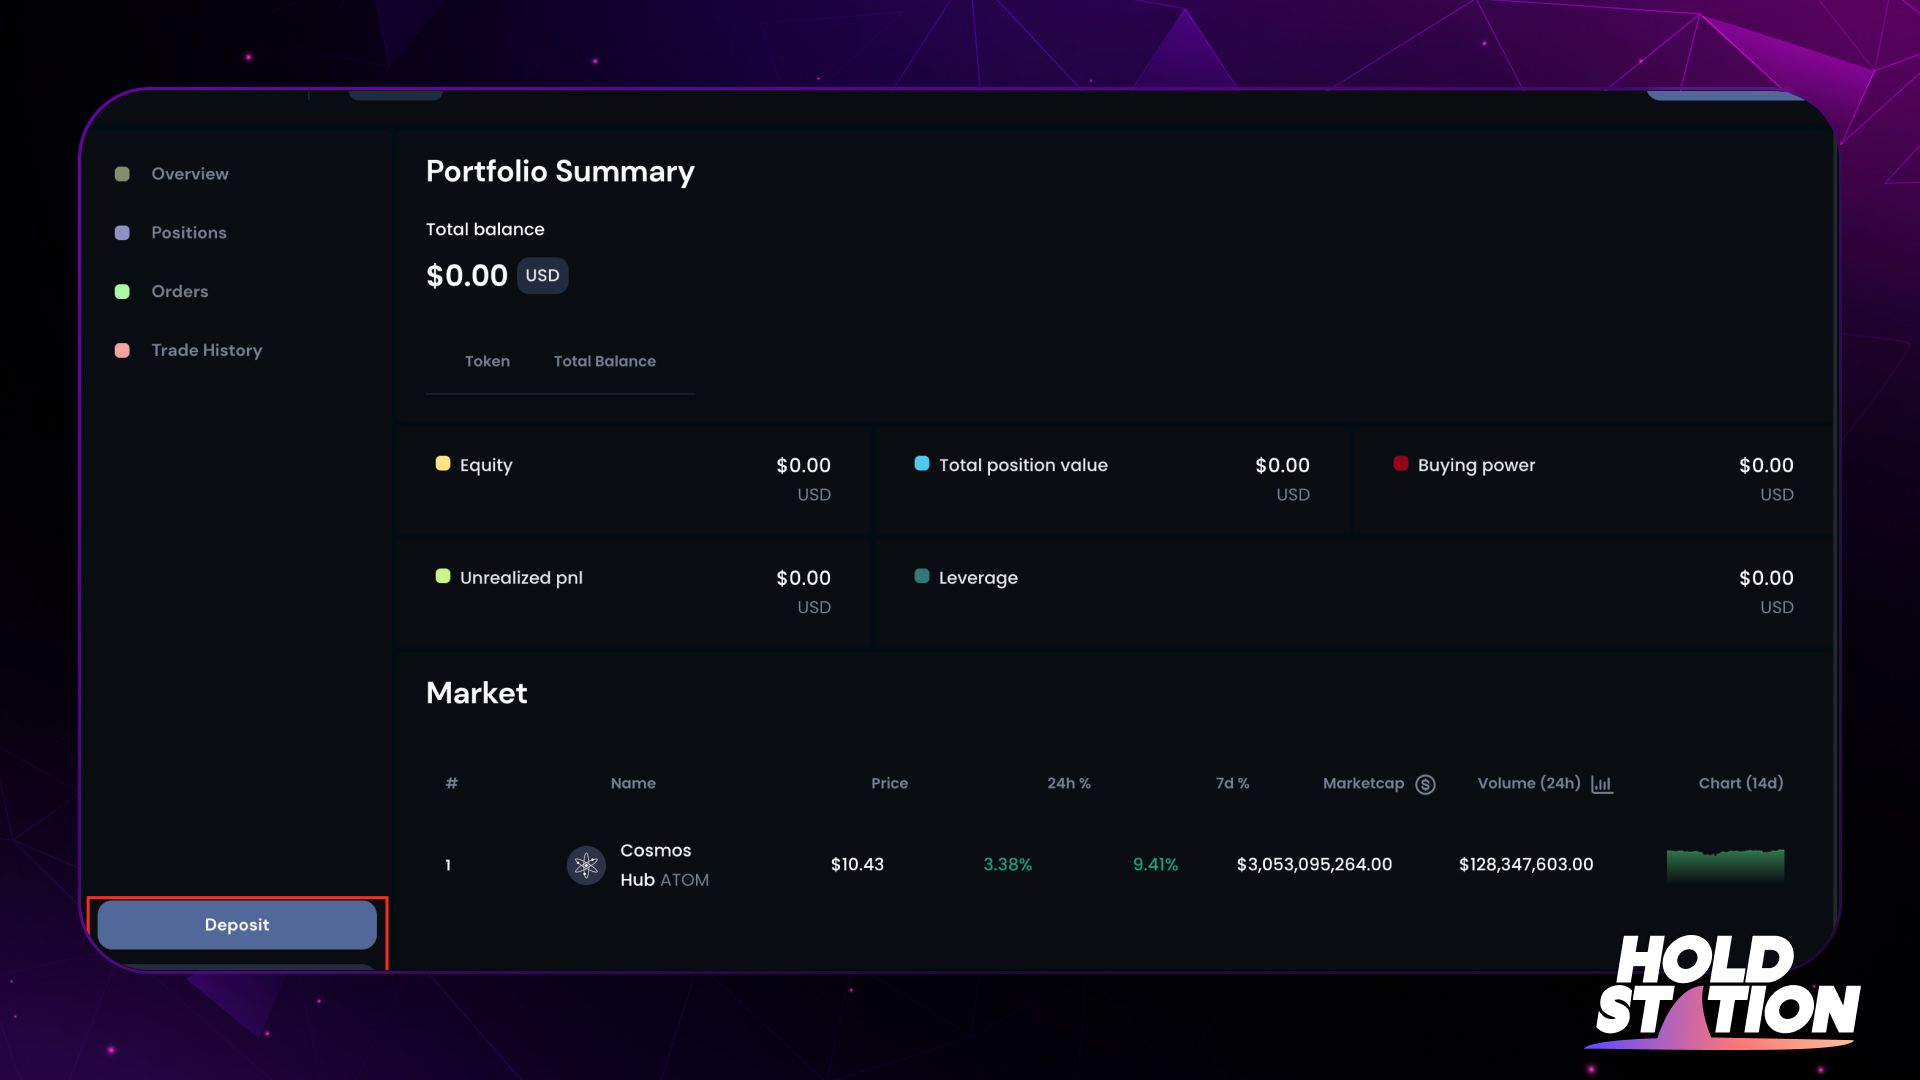
Task: Click the Volume (24h) bar chart icon
Action: pos(1602,785)
